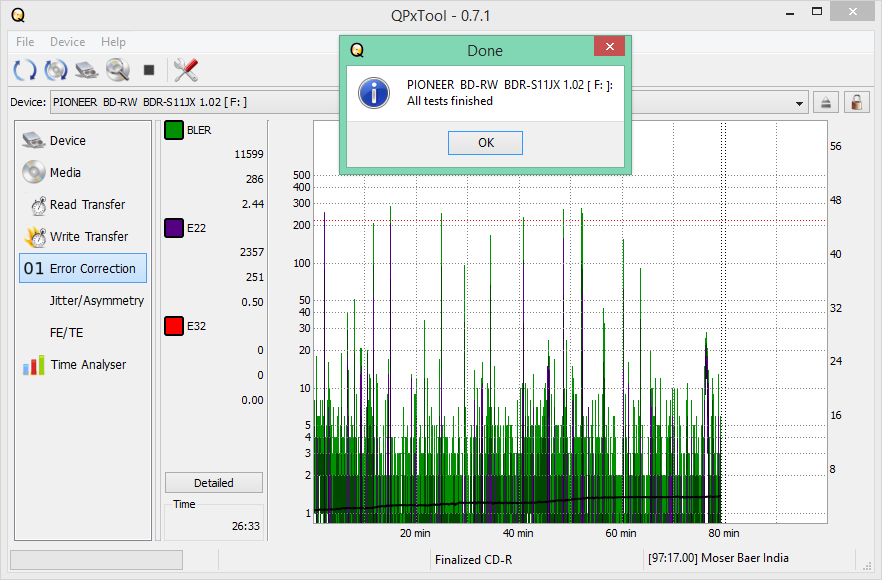Click the All tests finished message

[x=450, y=101]
